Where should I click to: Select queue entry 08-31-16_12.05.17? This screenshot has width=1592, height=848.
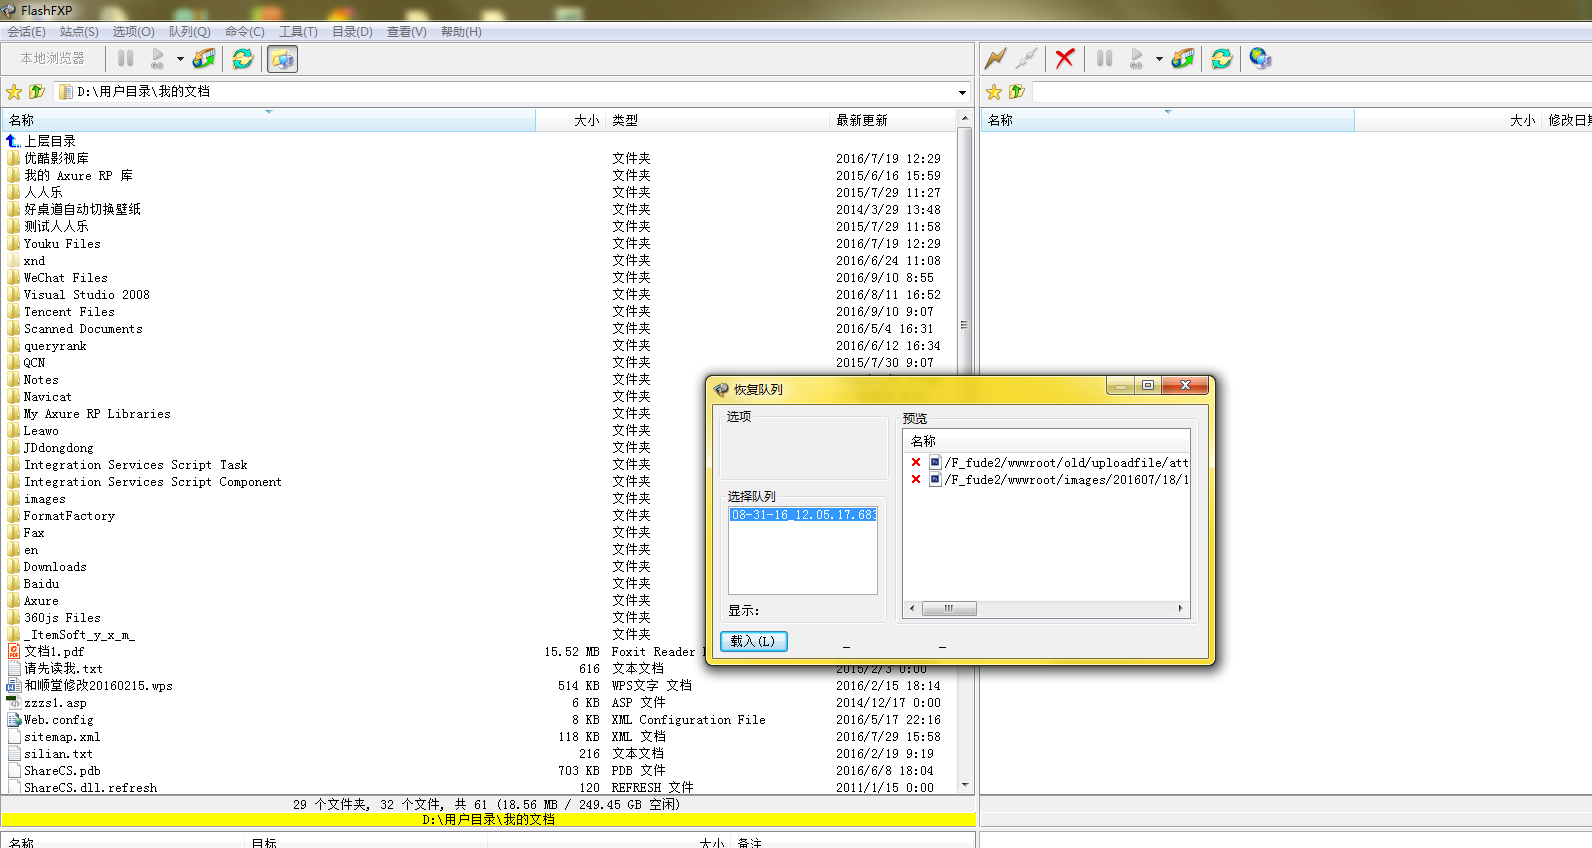[x=803, y=515]
